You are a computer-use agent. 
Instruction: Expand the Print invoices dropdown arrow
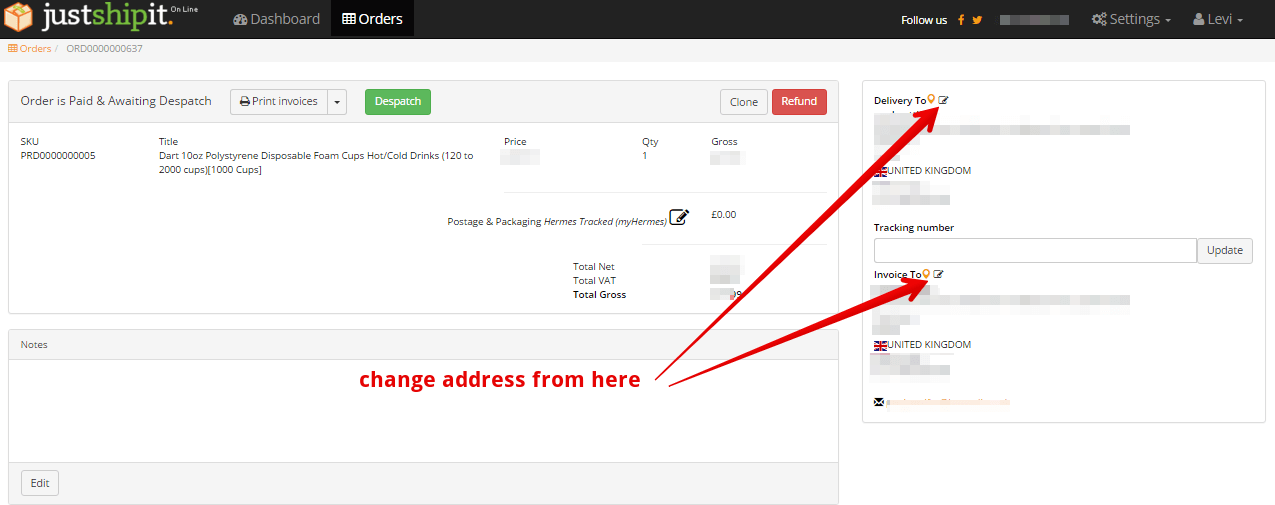coord(337,102)
